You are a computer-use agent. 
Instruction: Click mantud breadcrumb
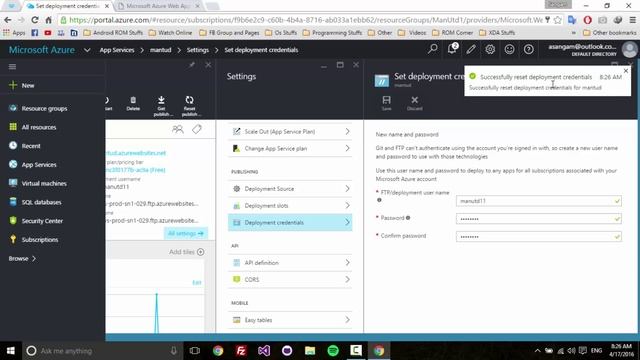point(160,50)
